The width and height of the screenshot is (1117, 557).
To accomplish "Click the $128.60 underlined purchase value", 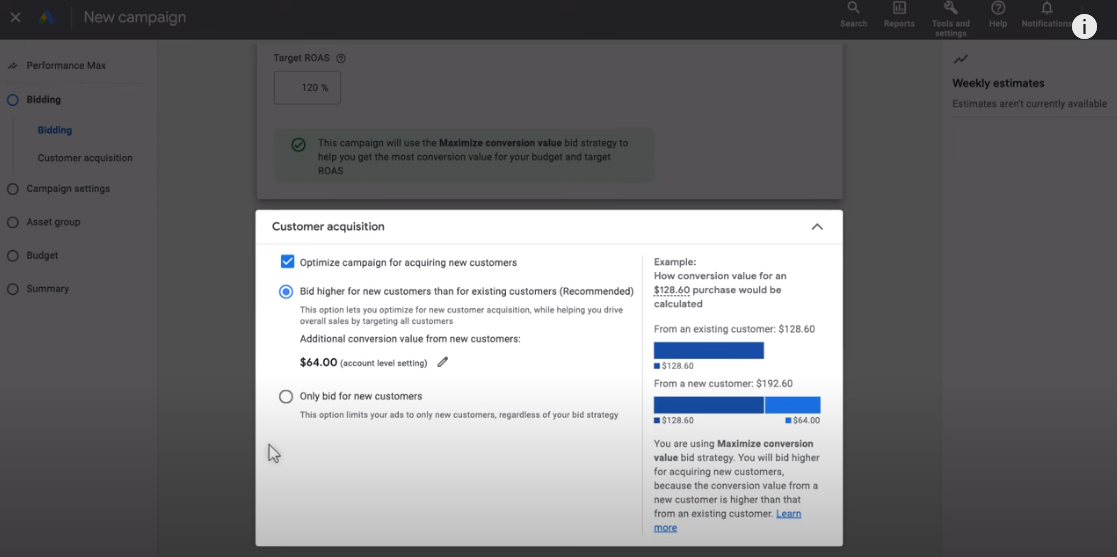I will pos(671,290).
